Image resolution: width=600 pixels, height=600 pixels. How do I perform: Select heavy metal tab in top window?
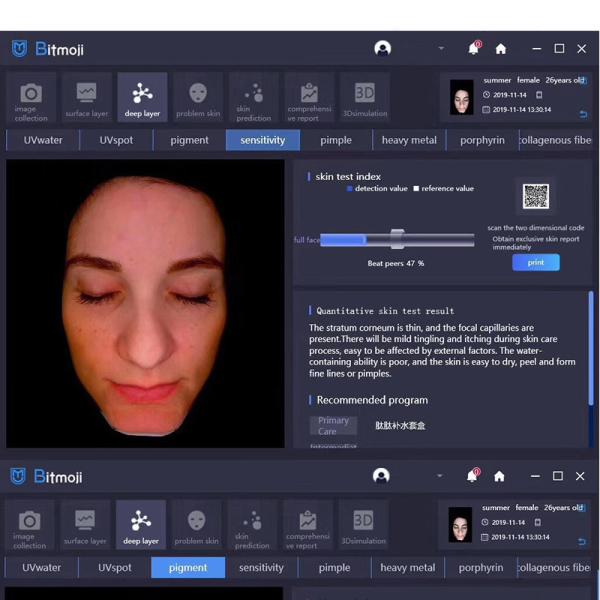click(x=409, y=141)
